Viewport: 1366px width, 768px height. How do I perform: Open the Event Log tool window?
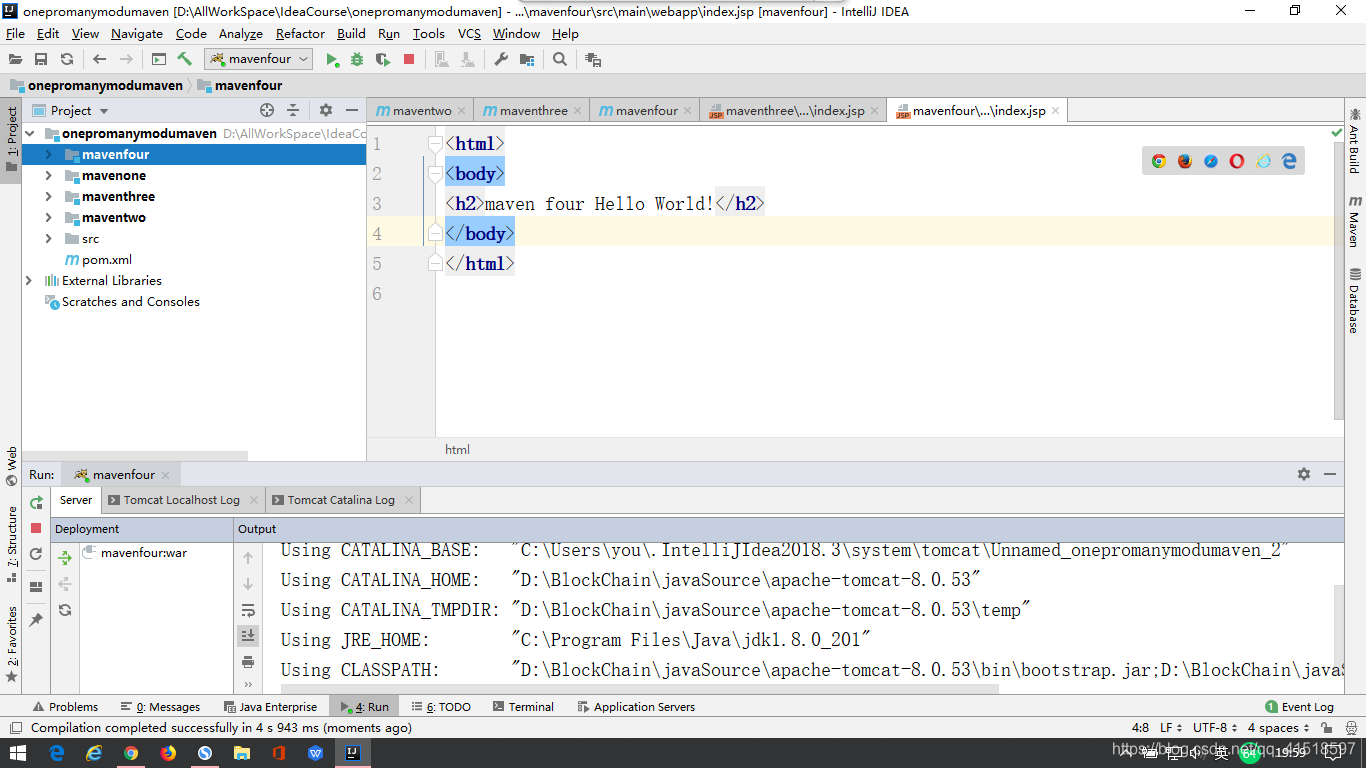pyautogui.click(x=1299, y=707)
